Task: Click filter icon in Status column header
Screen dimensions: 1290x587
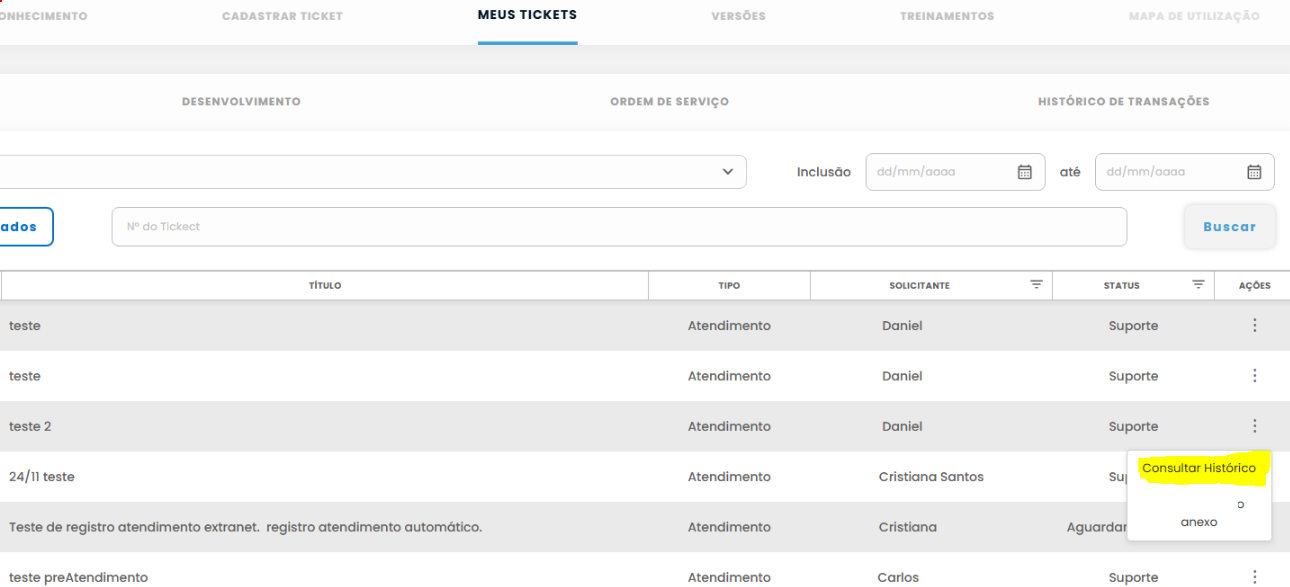Action: 1198,285
